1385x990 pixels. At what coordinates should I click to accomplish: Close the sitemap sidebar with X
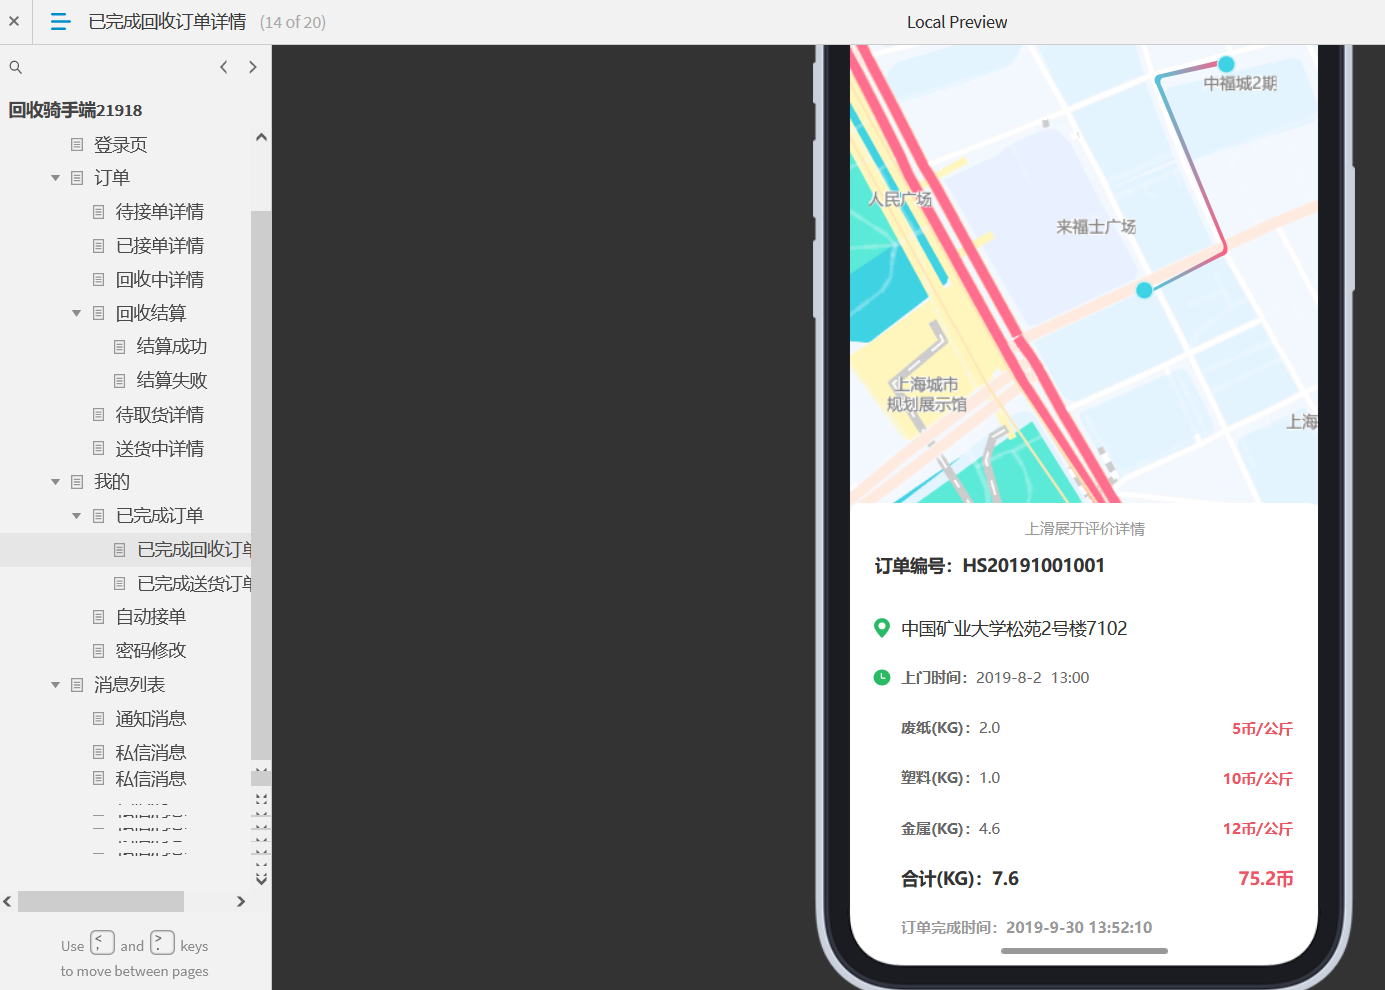[x=14, y=21]
